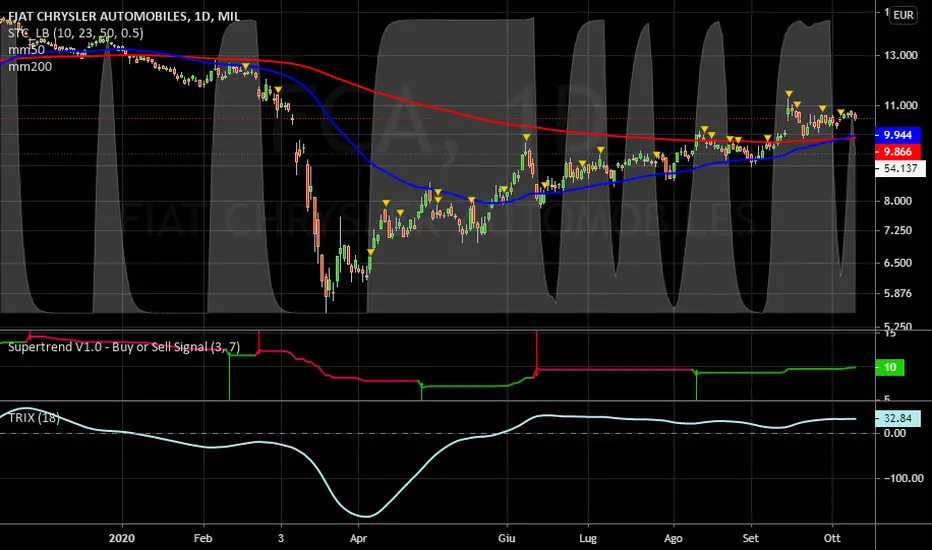Click the 8.000 price axis label

(x=898, y=201)
